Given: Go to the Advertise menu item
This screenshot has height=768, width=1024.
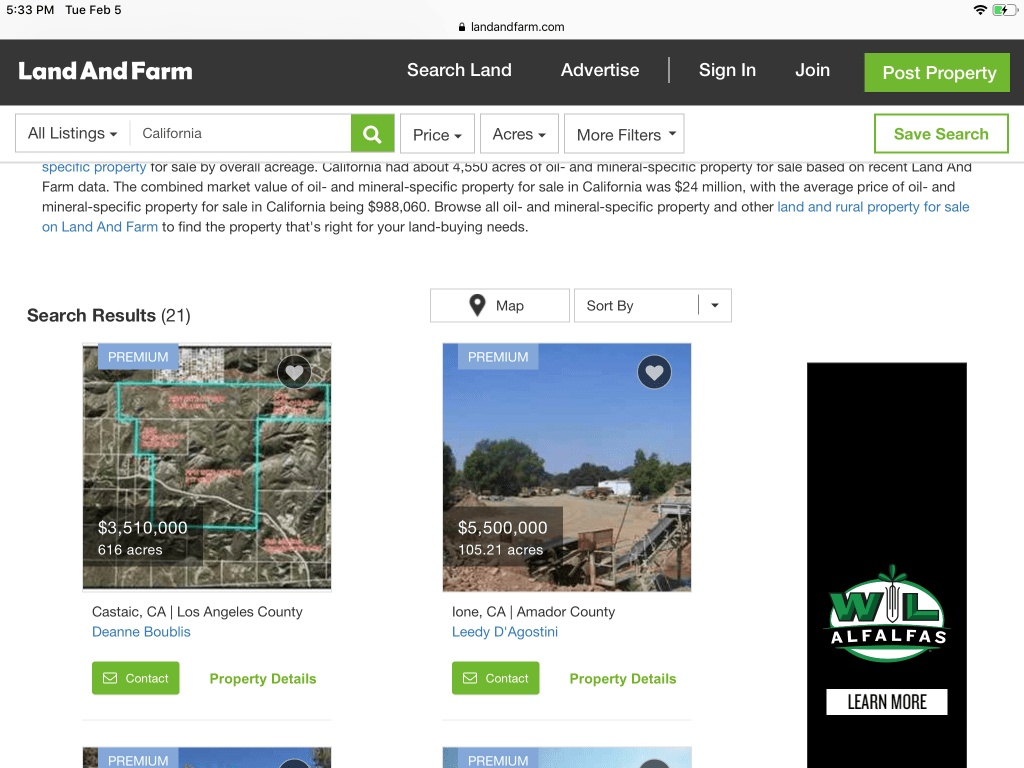Looking at the screenshot, I should tap(600, 70).
